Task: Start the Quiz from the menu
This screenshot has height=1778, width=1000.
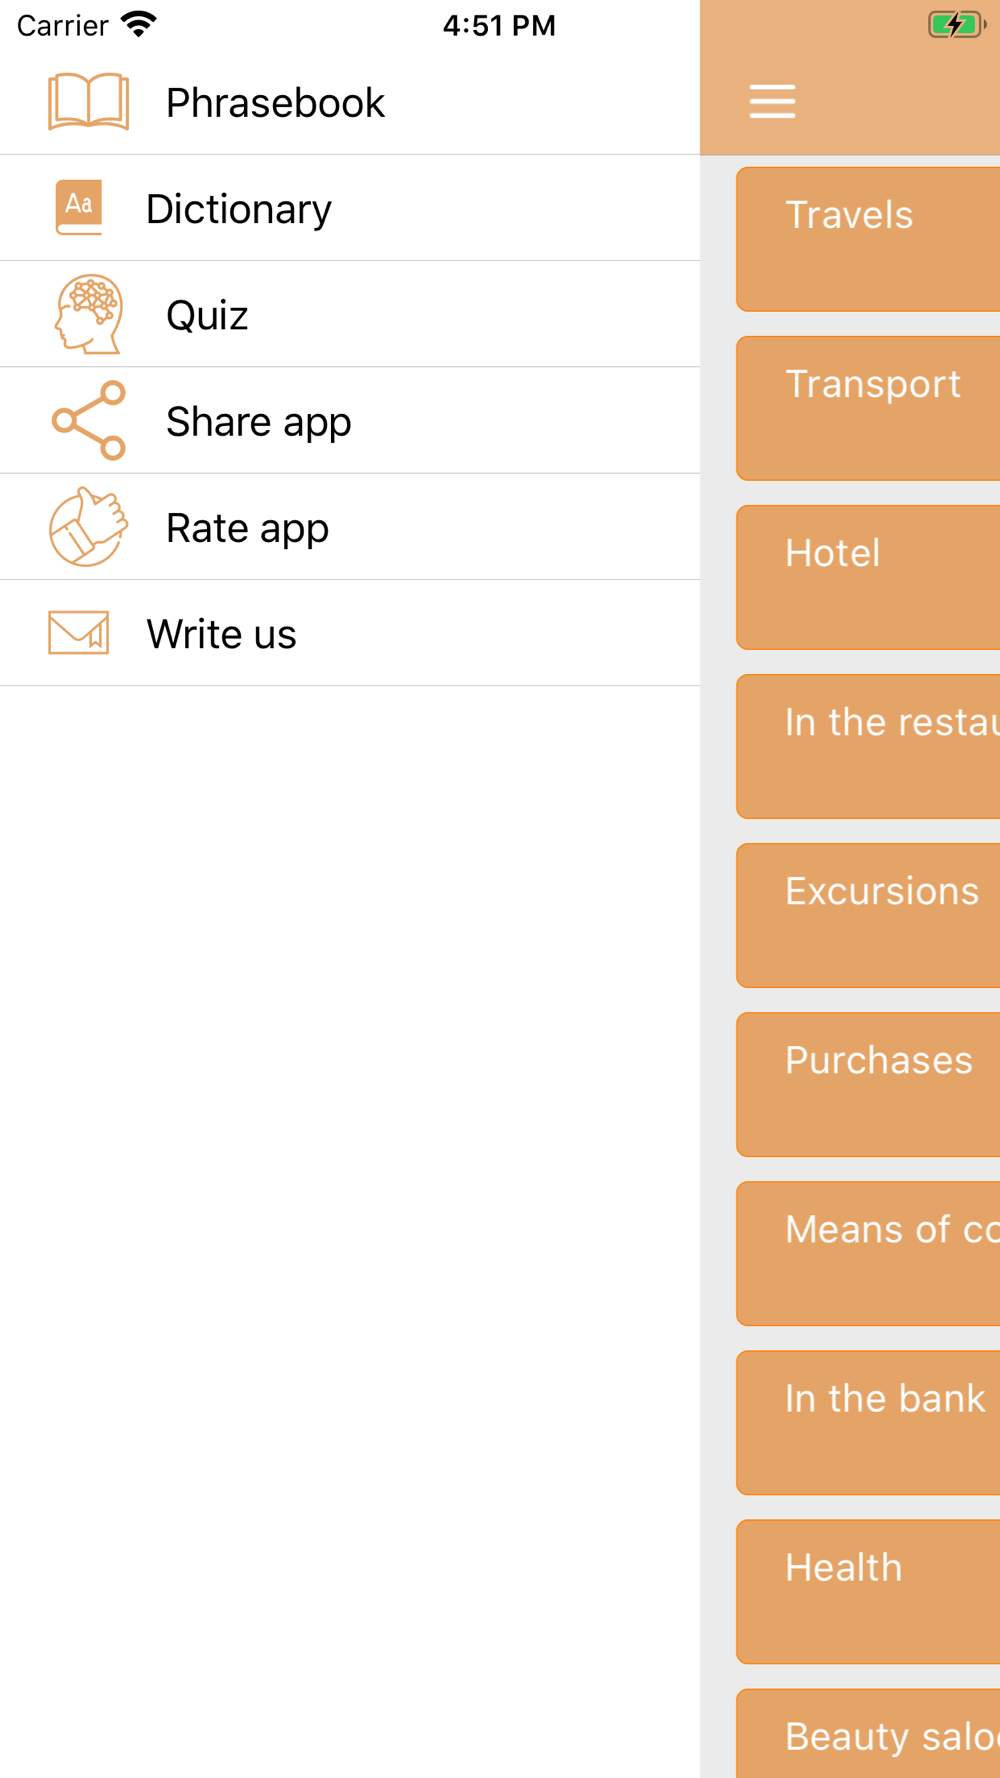Action: (207, 315)
